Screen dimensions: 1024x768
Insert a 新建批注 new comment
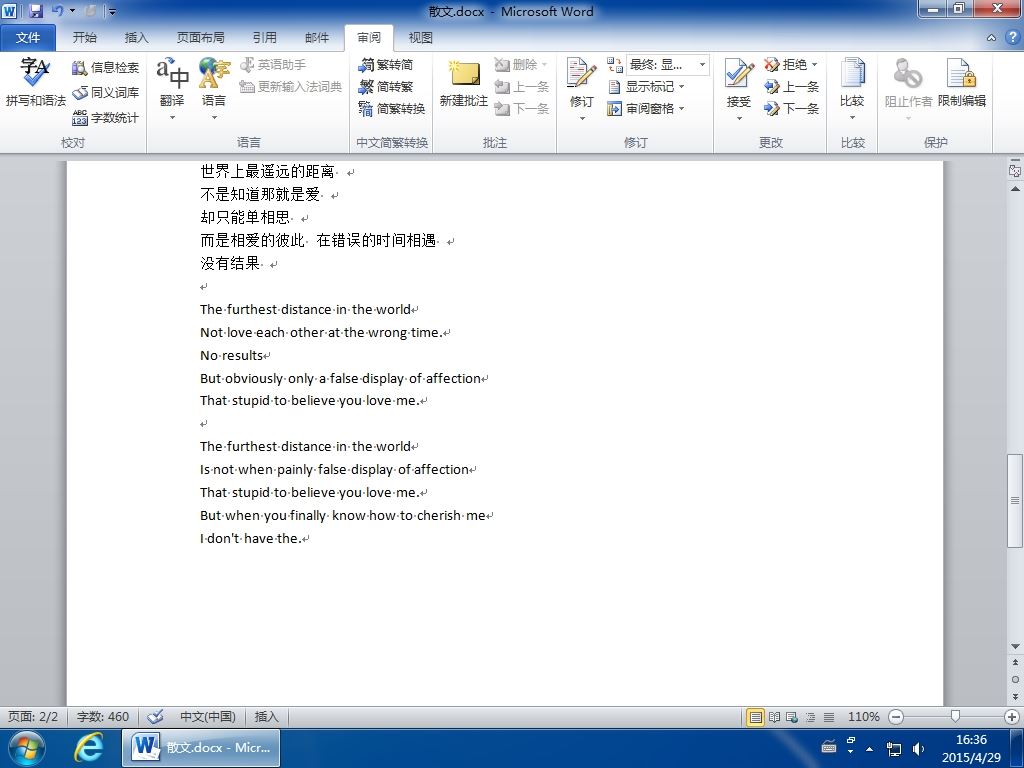pos(464,82)
